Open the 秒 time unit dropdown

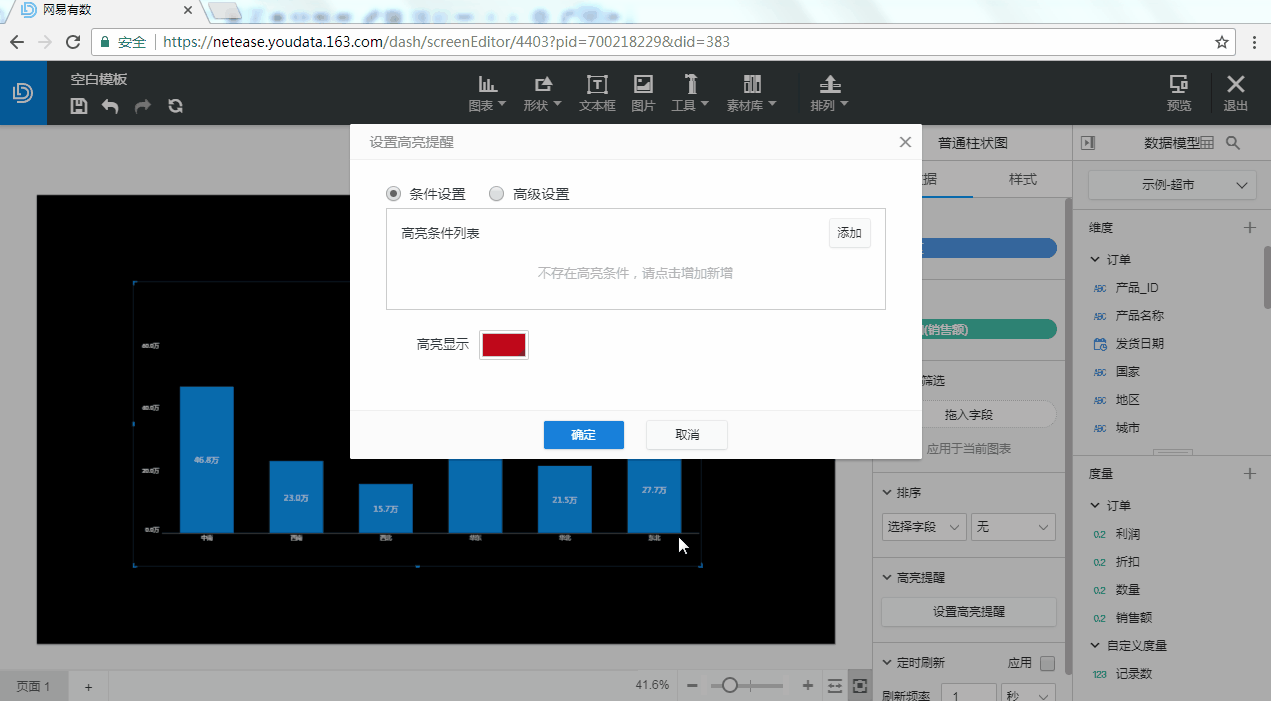tap(1027, 693)
